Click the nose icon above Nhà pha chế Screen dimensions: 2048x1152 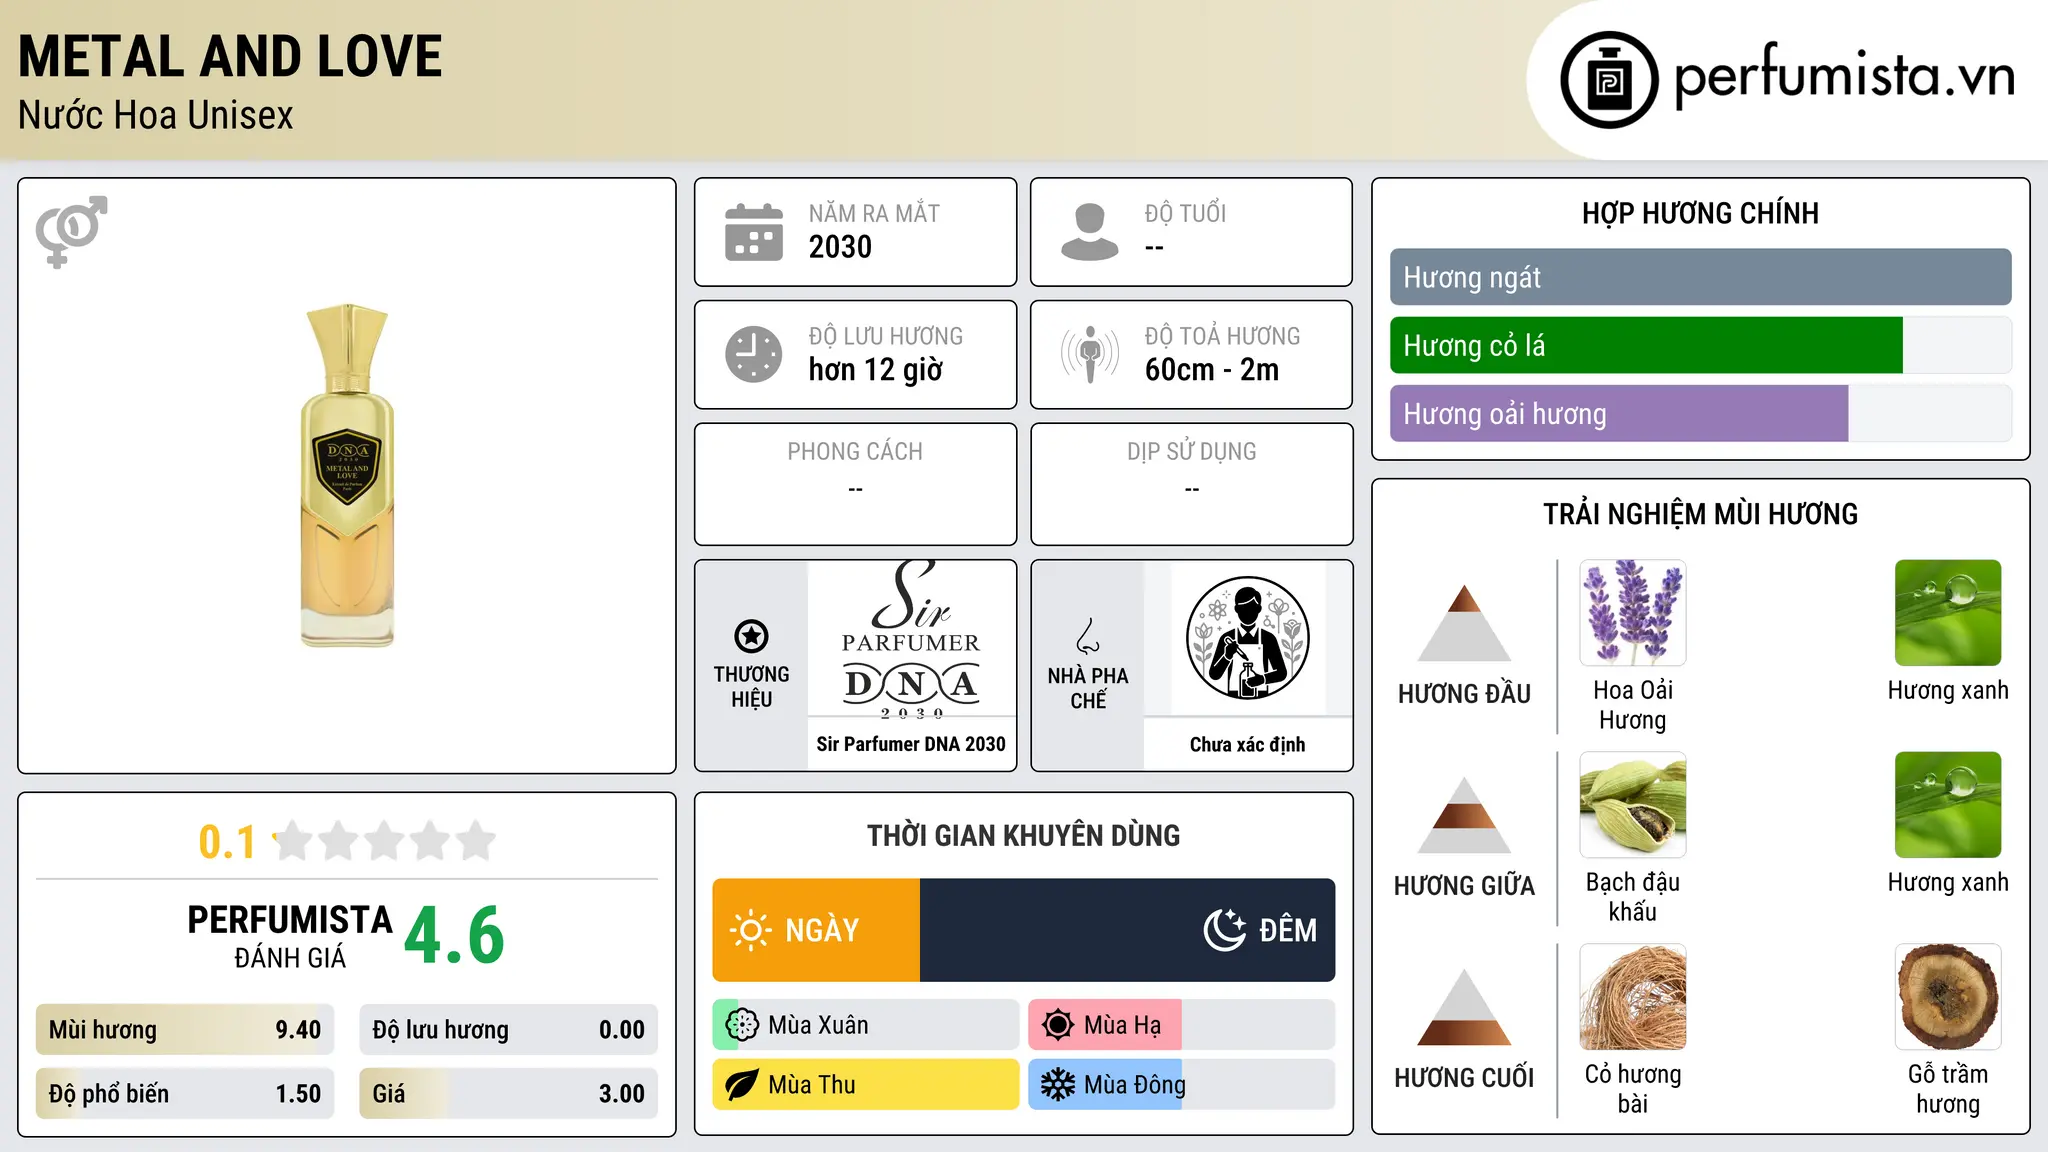tap(1088, 636)
